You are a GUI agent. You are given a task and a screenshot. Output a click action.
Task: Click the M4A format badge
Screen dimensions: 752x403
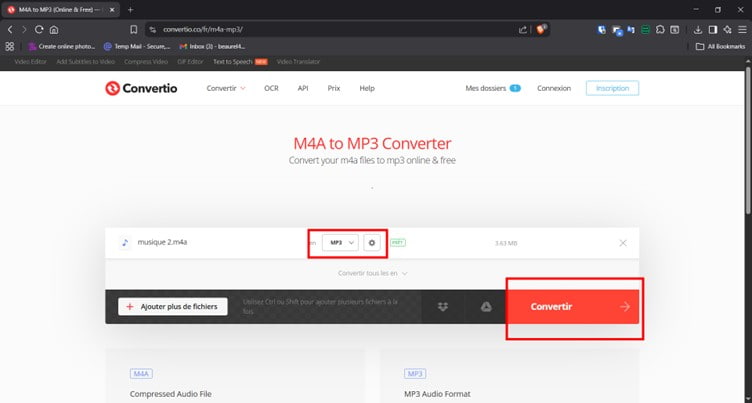point(141,374)
